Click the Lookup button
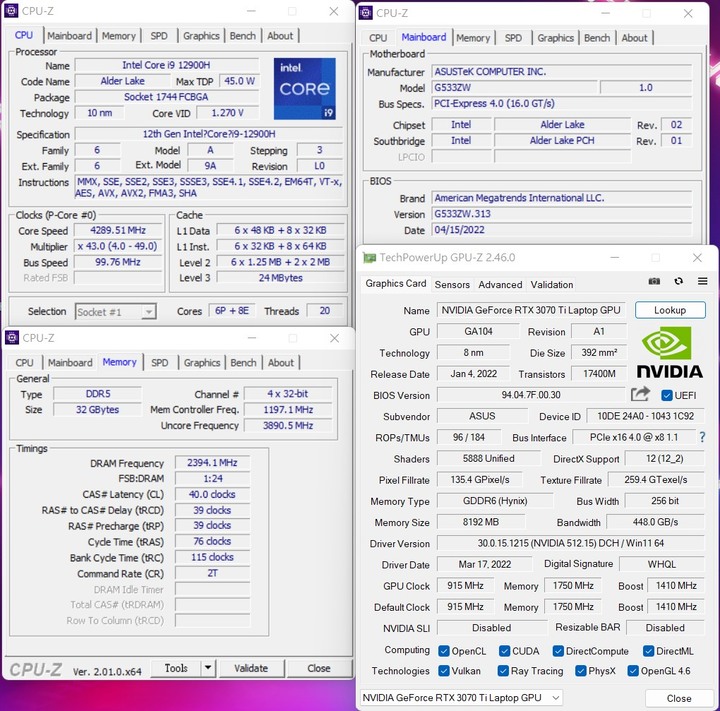 click(670, 310)
